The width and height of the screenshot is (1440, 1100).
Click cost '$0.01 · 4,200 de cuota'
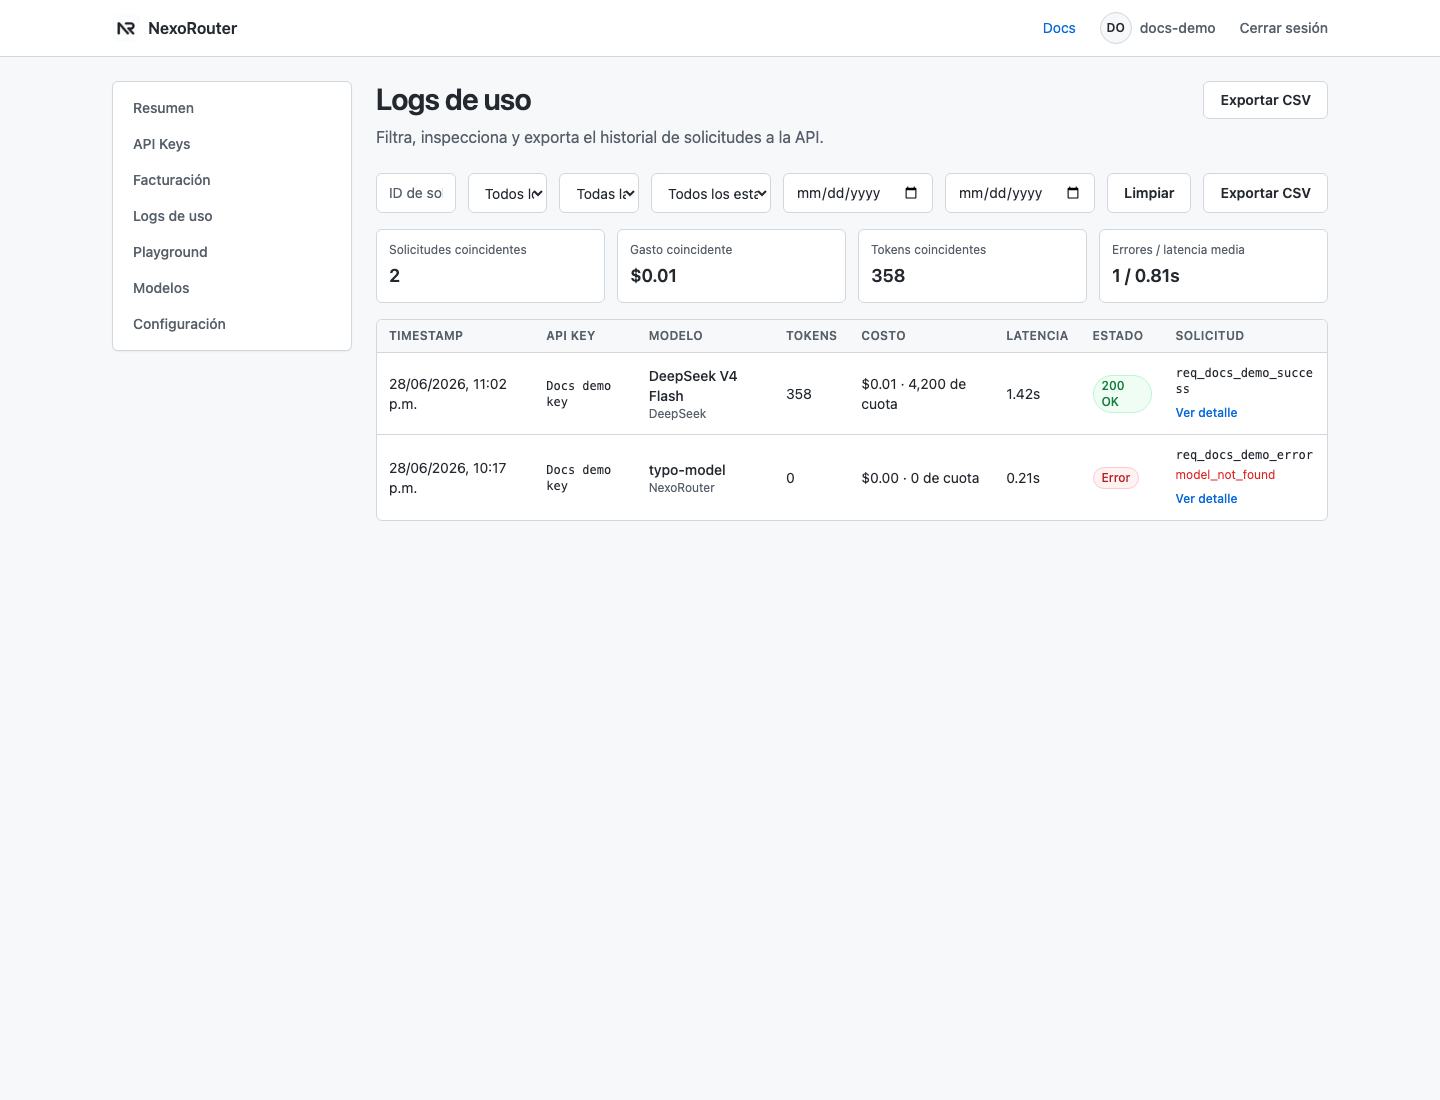coord(914,394)
